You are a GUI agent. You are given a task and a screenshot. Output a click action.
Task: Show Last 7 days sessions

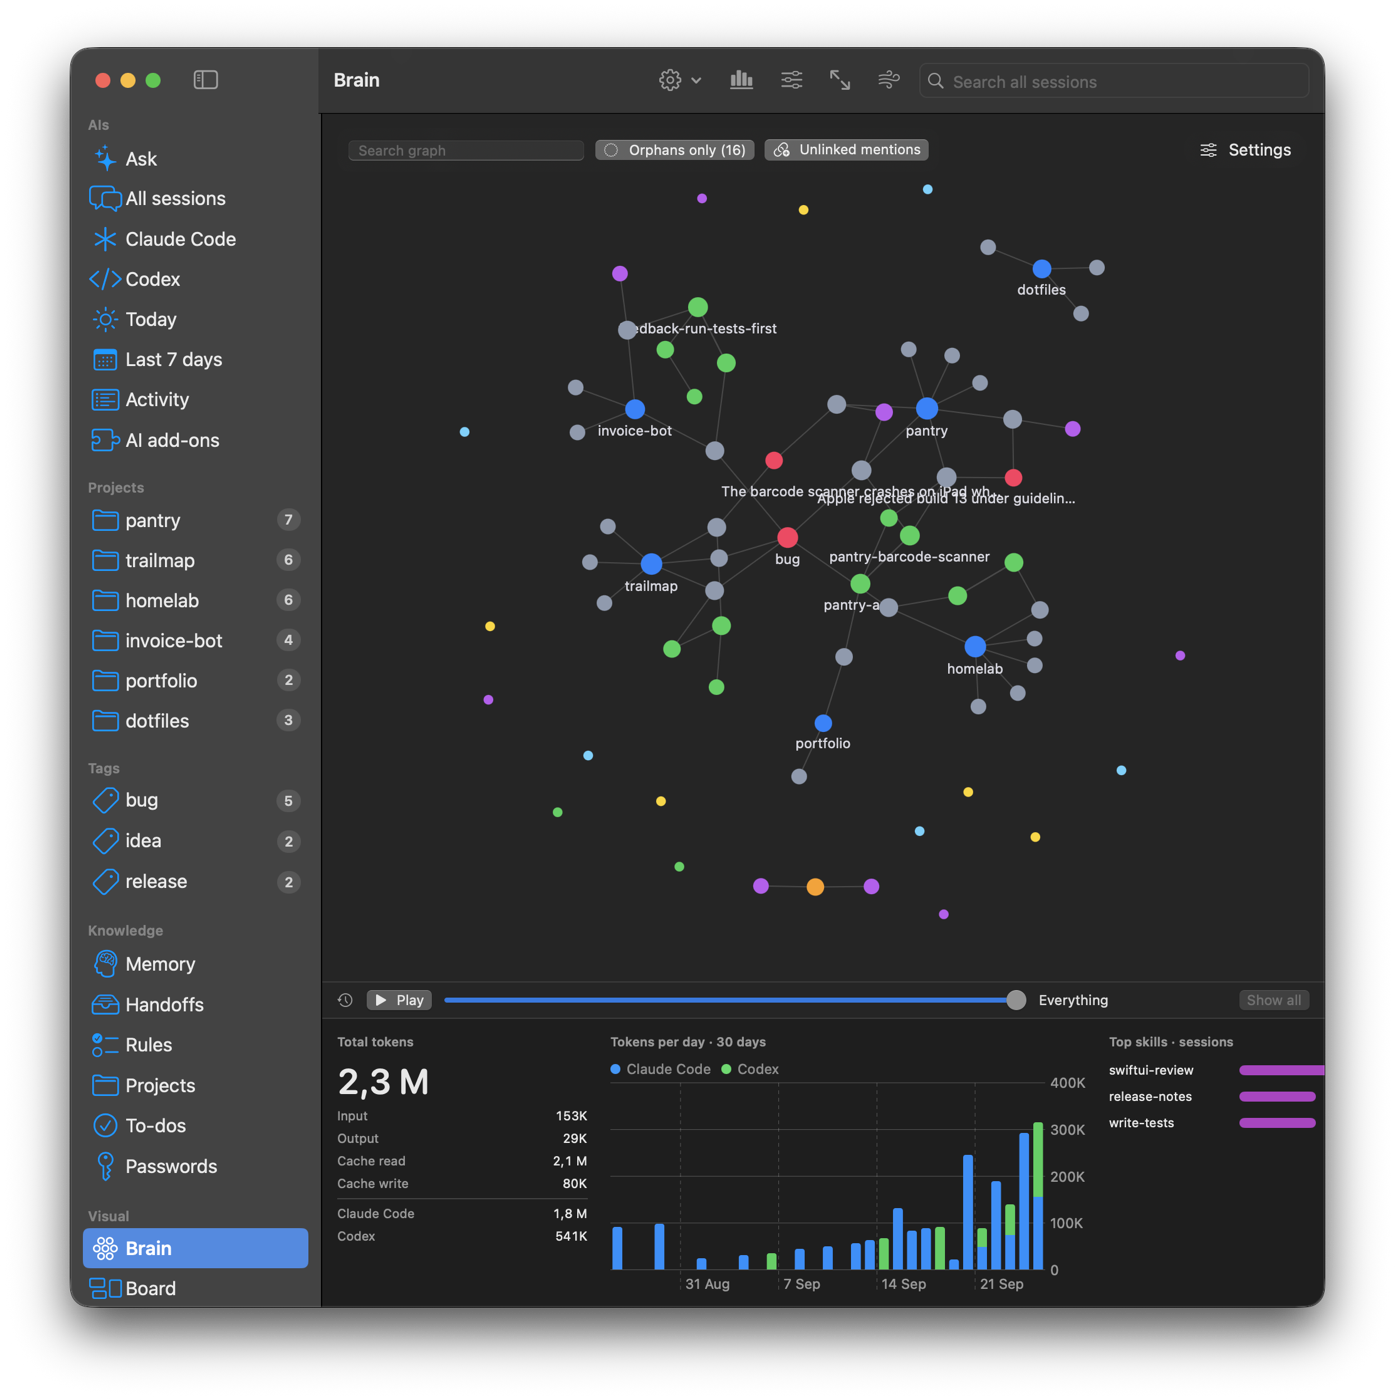pos(195,359)
